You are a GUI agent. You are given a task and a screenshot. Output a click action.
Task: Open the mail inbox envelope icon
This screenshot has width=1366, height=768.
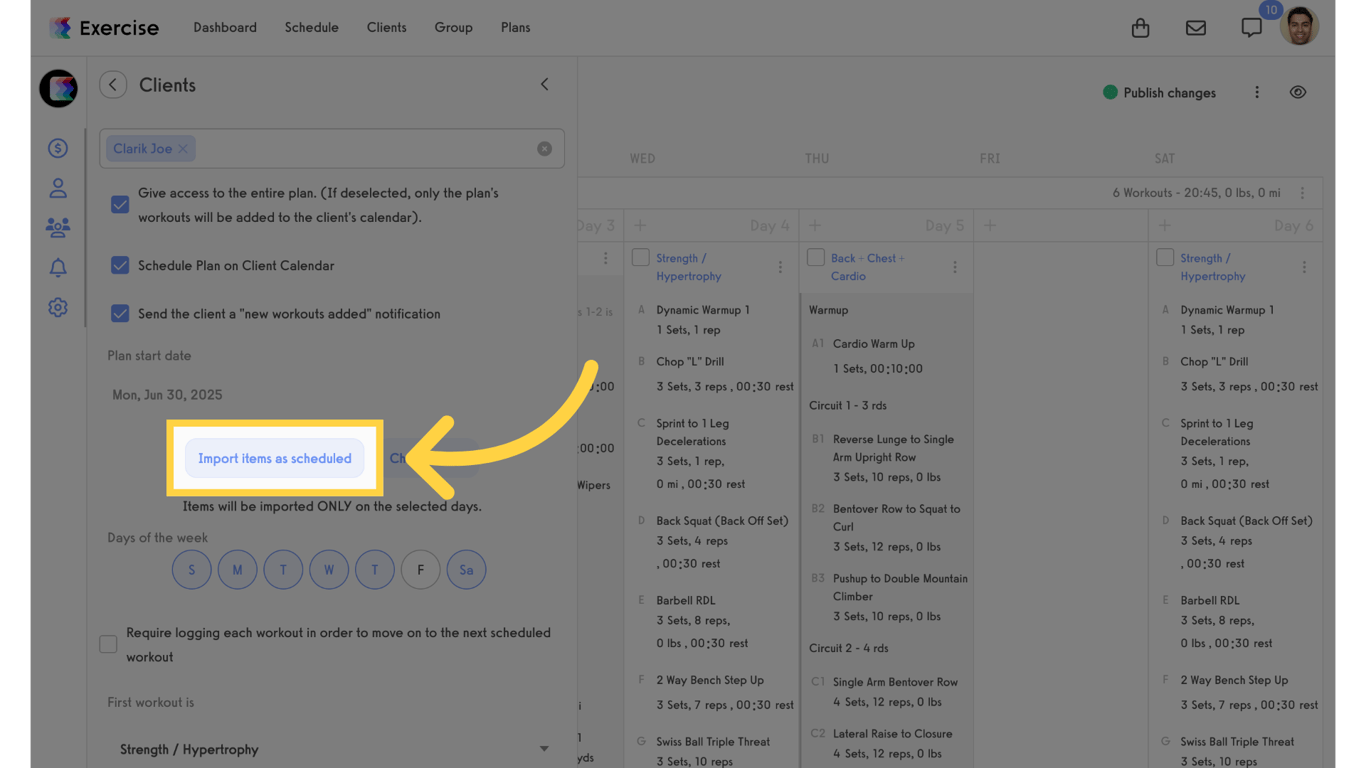1195,27
